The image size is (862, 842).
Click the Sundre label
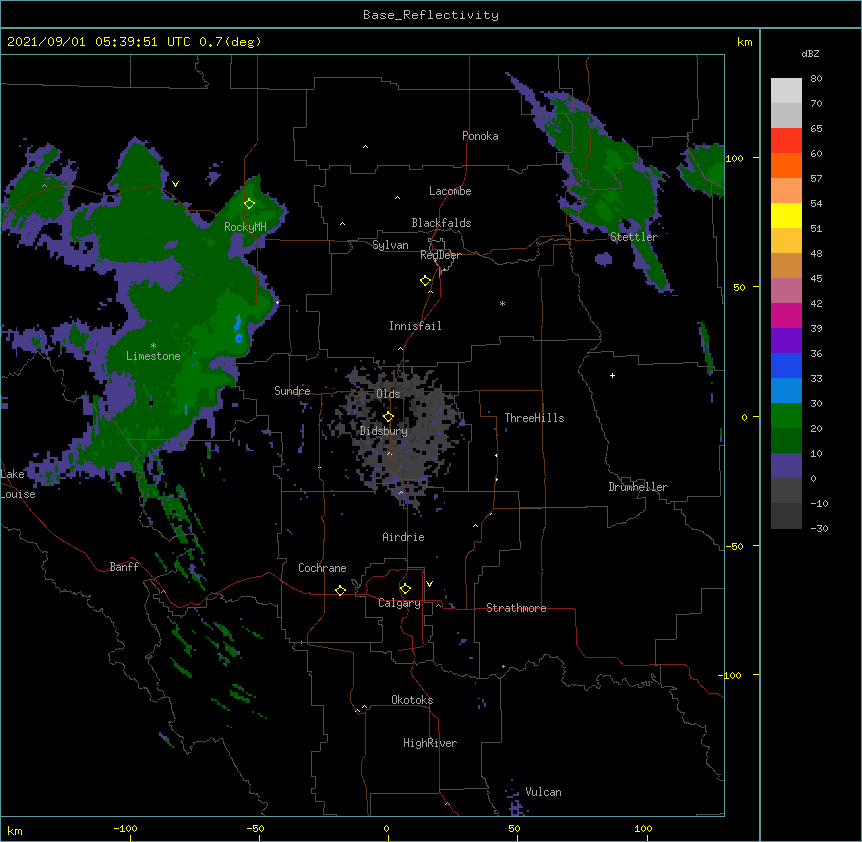pos(292,391)
